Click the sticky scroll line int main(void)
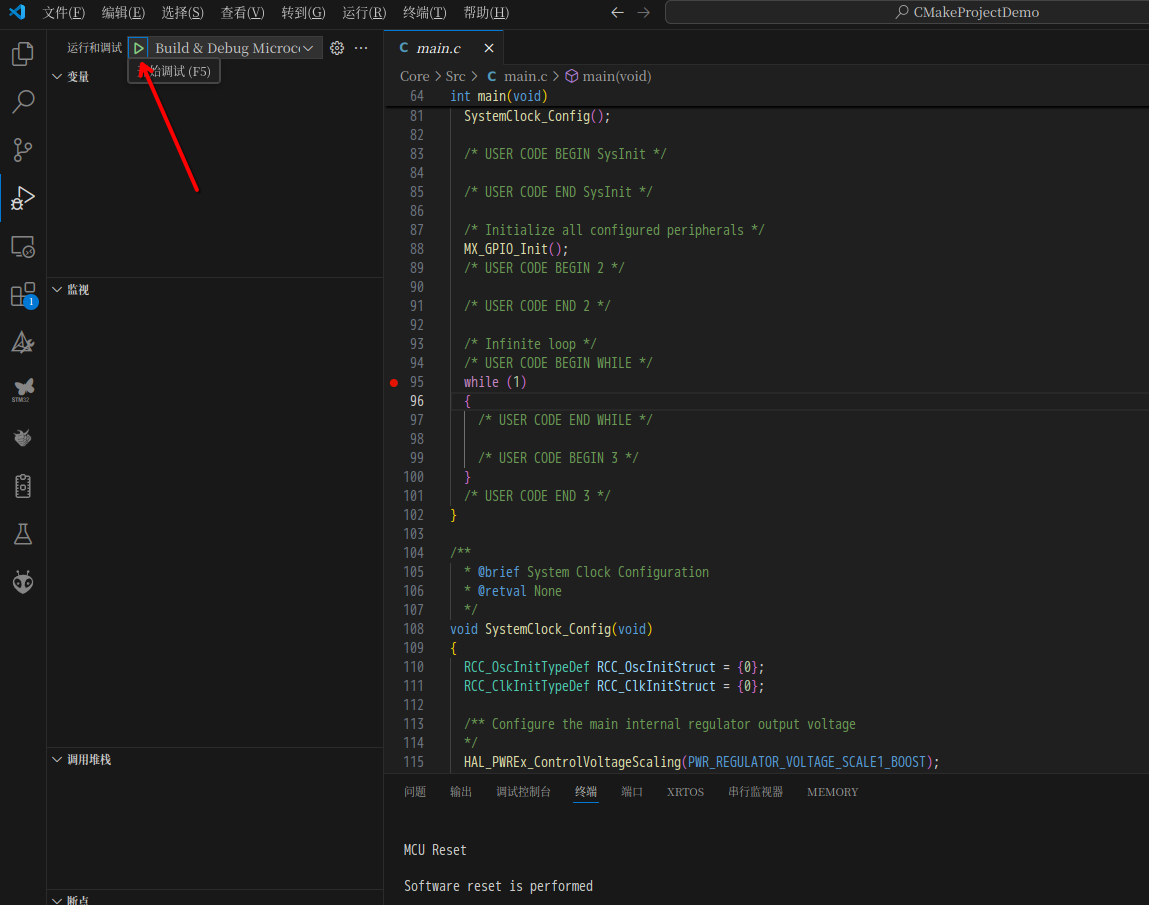 pyautogui.click(x=498, y=96)
